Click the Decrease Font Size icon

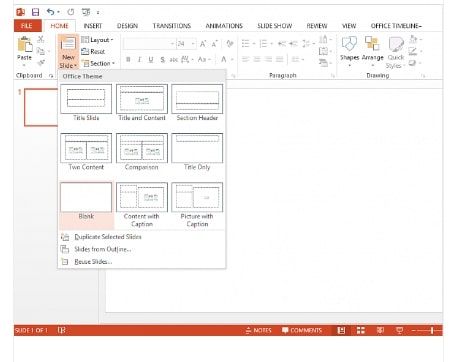point(214,44)
